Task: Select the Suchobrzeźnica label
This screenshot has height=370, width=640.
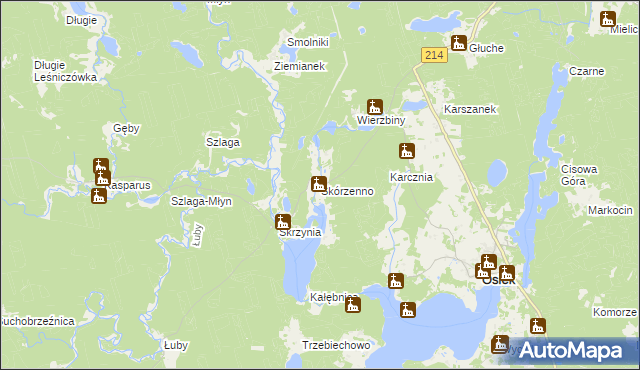Action: (38, 321)
